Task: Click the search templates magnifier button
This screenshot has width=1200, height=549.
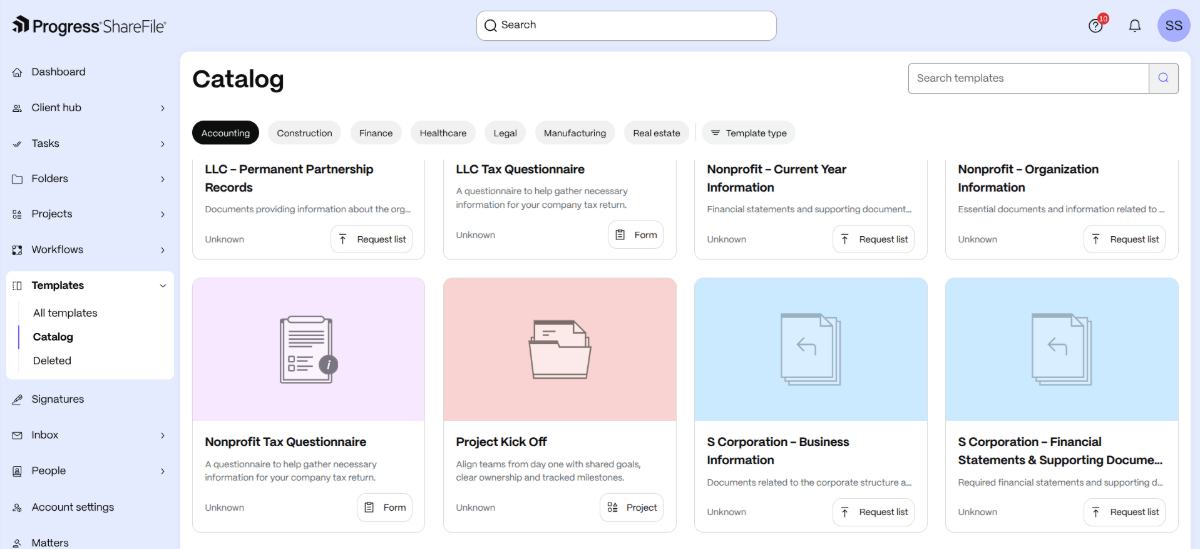Action: tap(1164, 78)
